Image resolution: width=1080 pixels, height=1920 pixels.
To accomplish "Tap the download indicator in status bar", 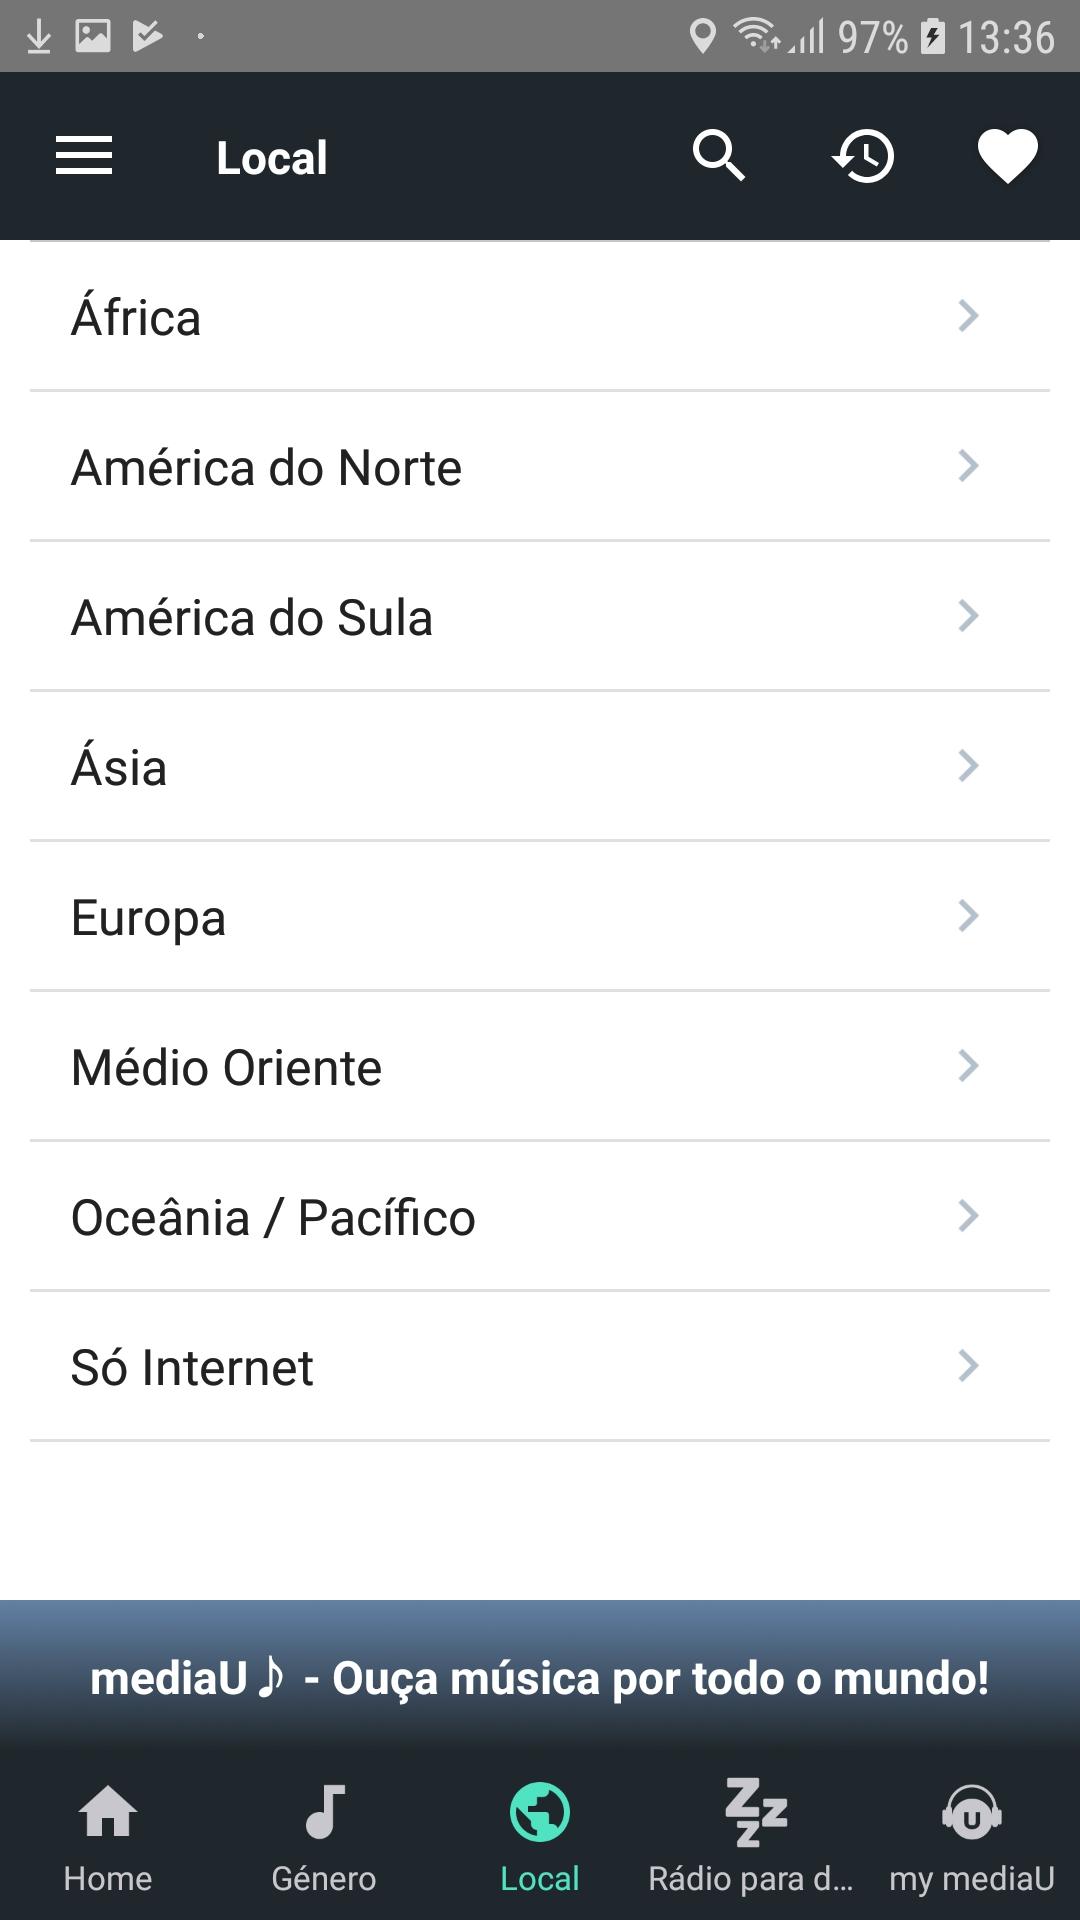I will 39,37.
